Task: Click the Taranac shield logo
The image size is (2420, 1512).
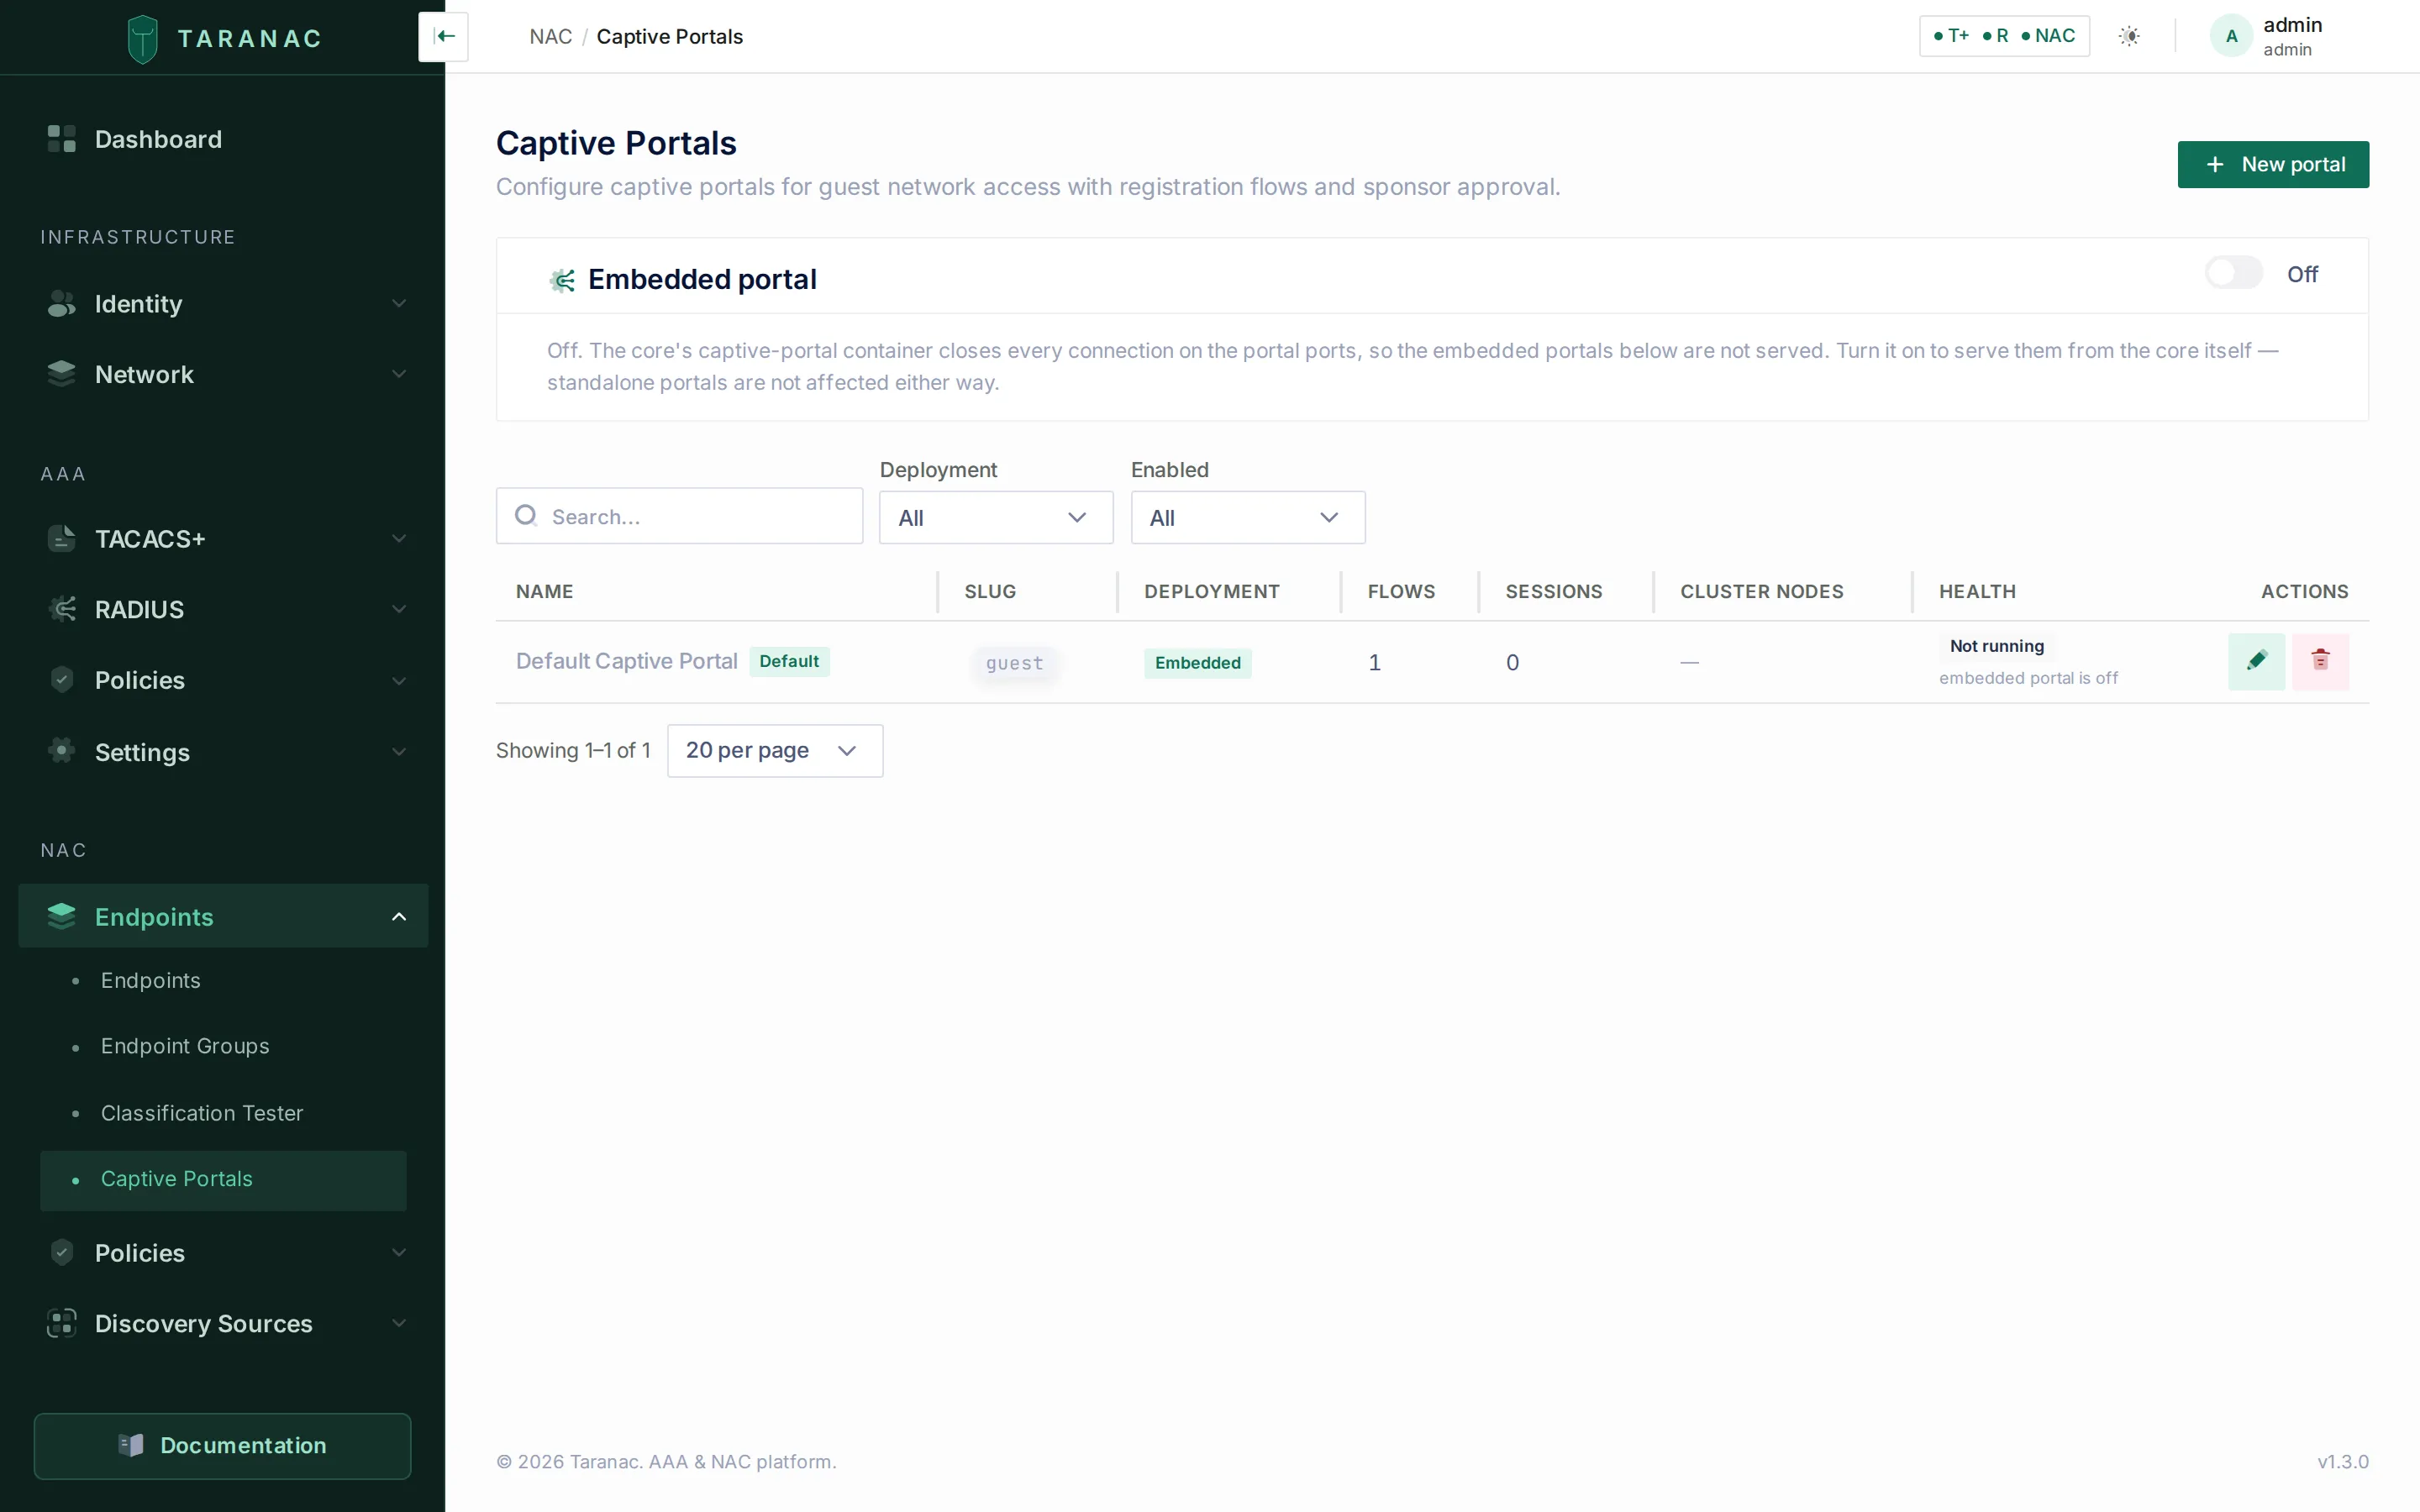Action: (143, 39)
